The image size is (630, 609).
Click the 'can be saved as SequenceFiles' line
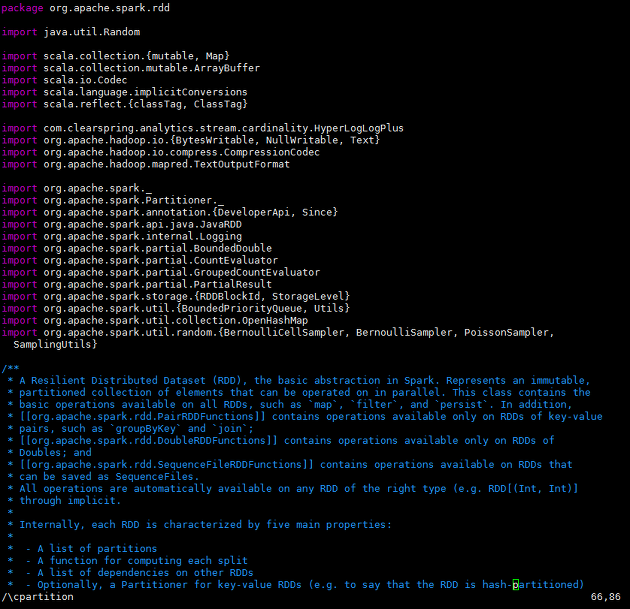click(103, 478)
